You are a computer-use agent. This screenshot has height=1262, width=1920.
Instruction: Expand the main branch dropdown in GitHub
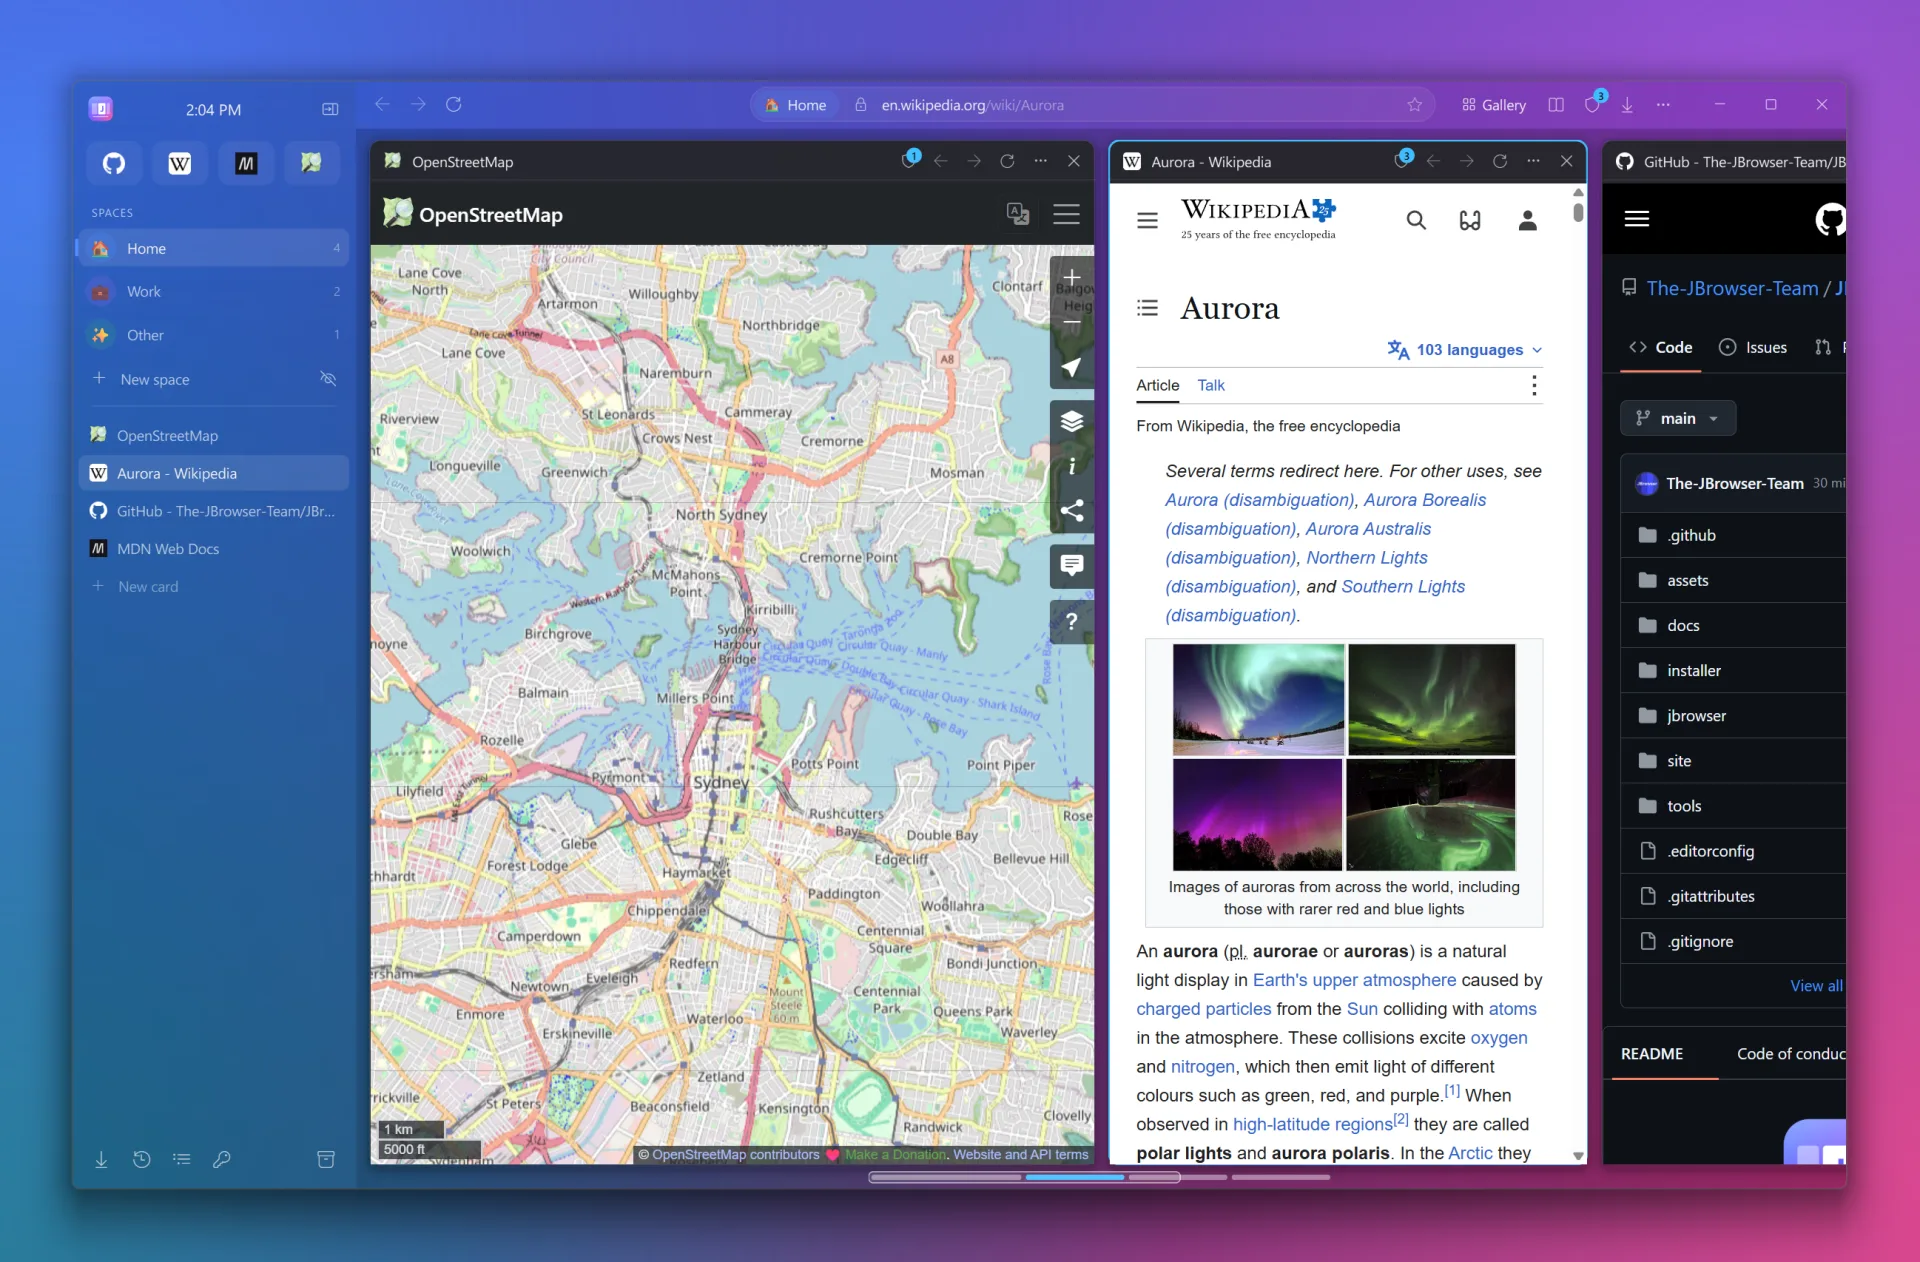click(1678, 418)
